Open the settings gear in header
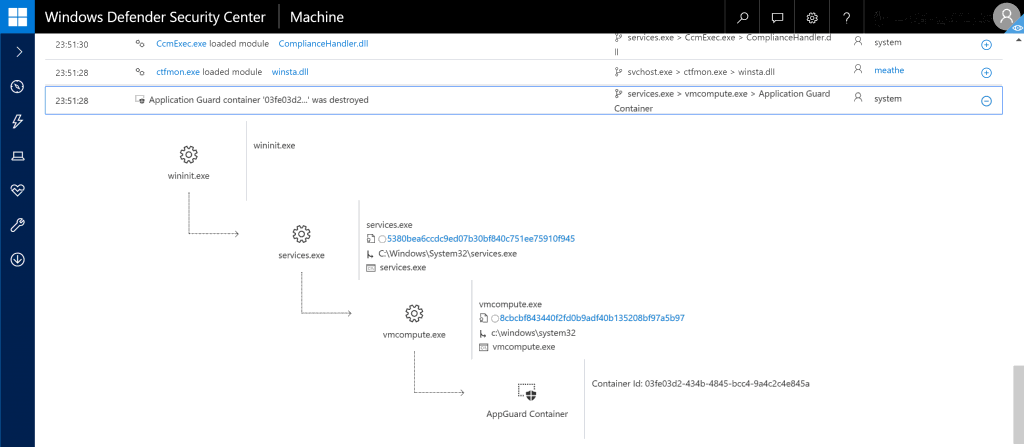The width and height of the screenshot is (1024, 447). click(812, 17)
